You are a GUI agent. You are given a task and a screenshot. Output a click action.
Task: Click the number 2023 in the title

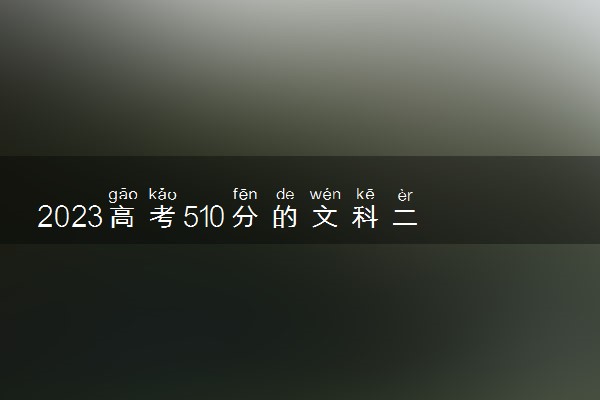point(70,217)
